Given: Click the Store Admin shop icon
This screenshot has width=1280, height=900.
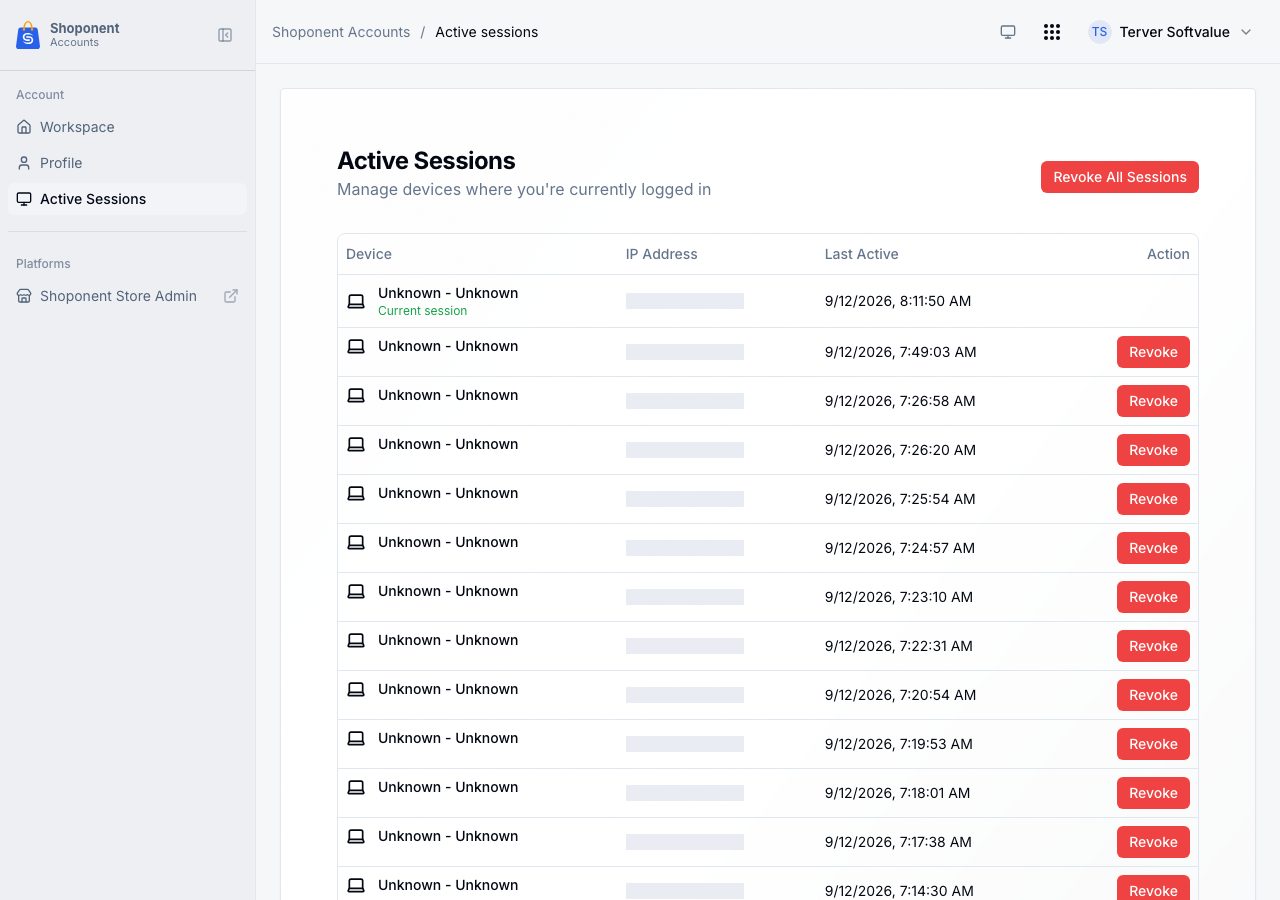Looking at the screenshot, I should [x=24, y=296].
